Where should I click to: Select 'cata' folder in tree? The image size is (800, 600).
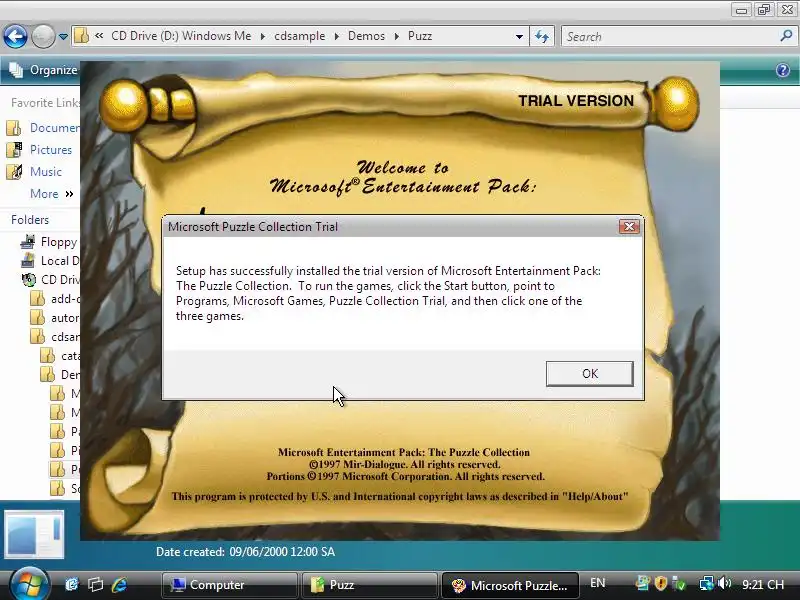pyautogui.click(x=60, y=356)
